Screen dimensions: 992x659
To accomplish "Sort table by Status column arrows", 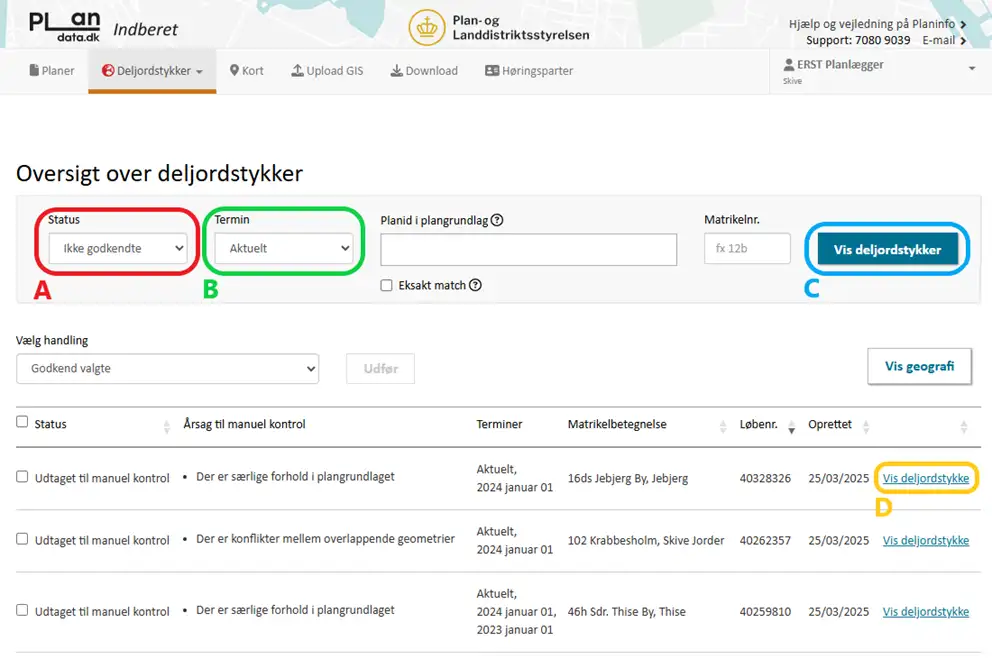I will tap(167, 426).
